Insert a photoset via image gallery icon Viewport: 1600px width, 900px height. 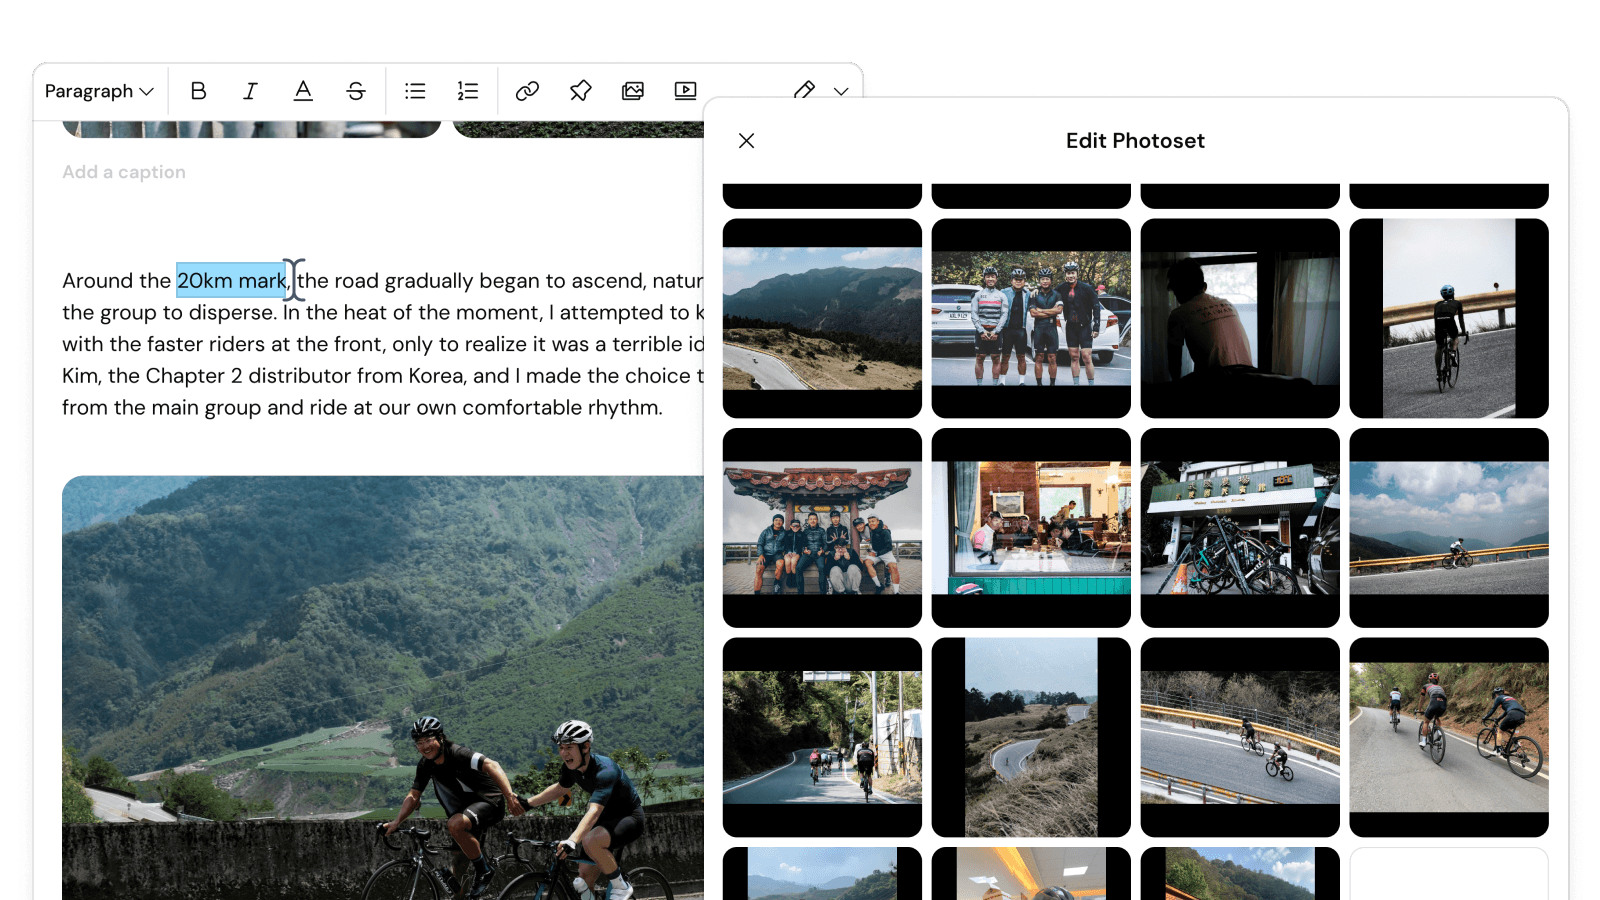coord(633,91)
